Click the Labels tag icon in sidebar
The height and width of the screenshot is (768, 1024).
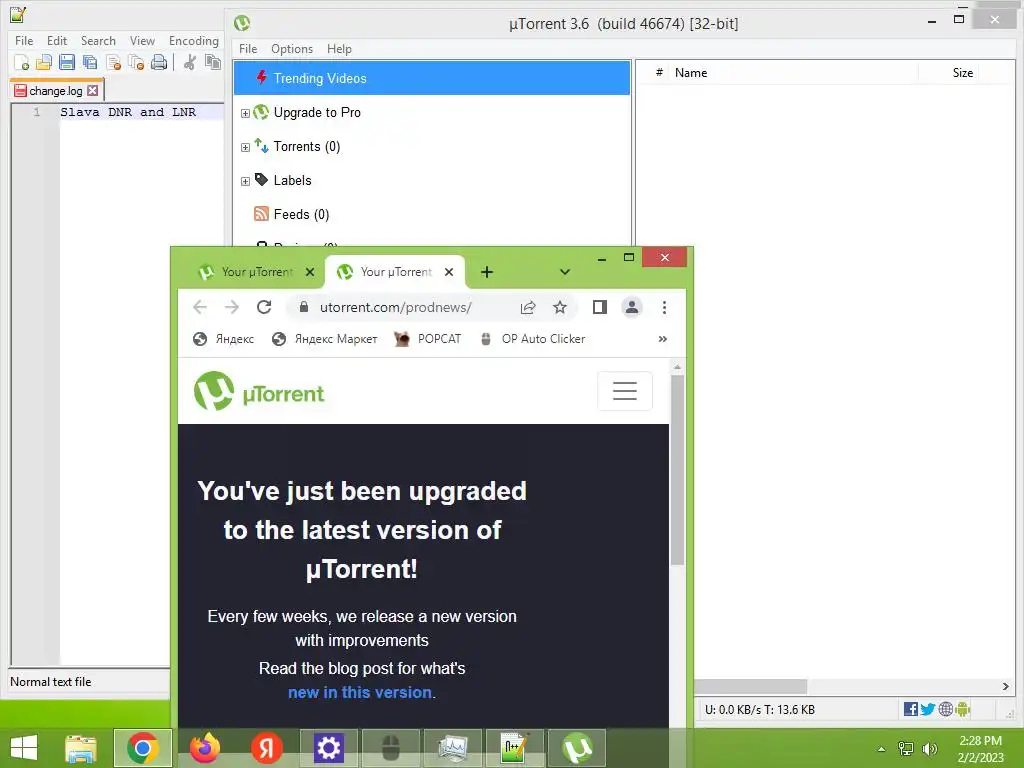(x=261, y=180)
